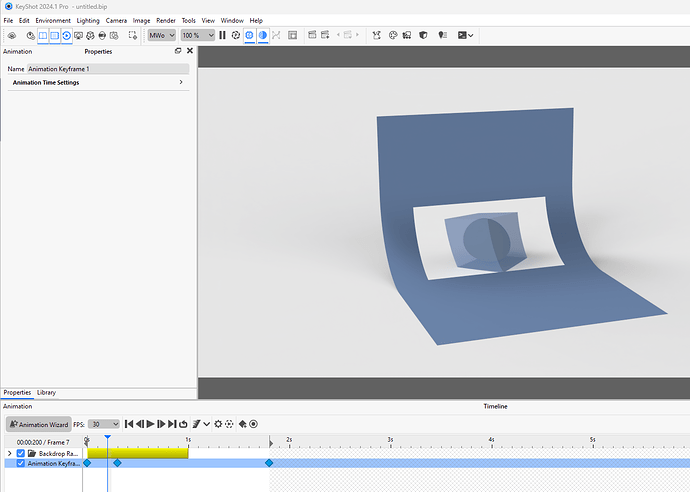Viewport: 690px width, 492px height.
Task: Play the animation
Action: [x=150, y=424]
